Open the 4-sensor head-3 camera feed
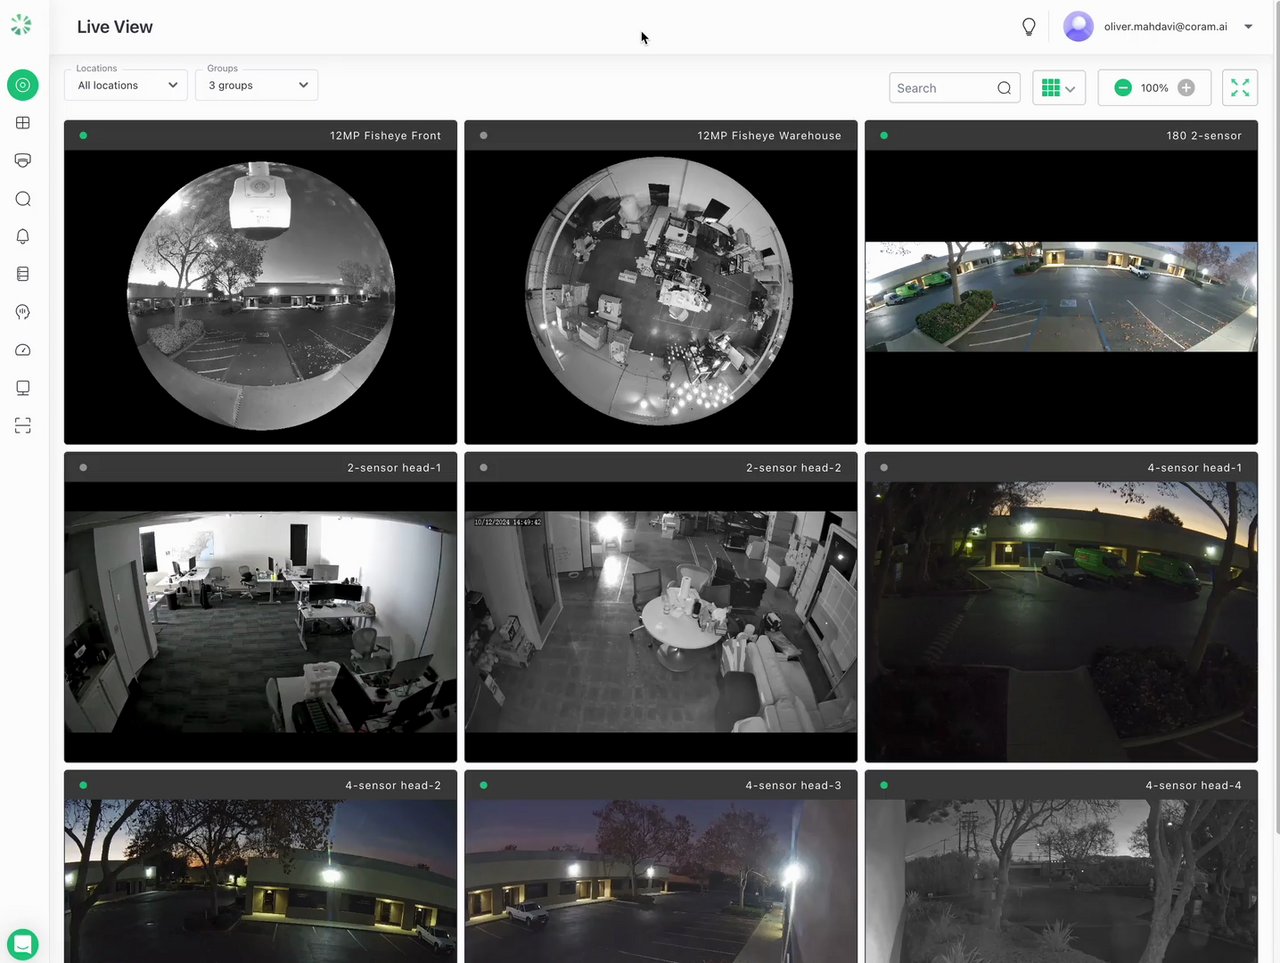Screen dimensions: 1280x963 coord(661,881)
